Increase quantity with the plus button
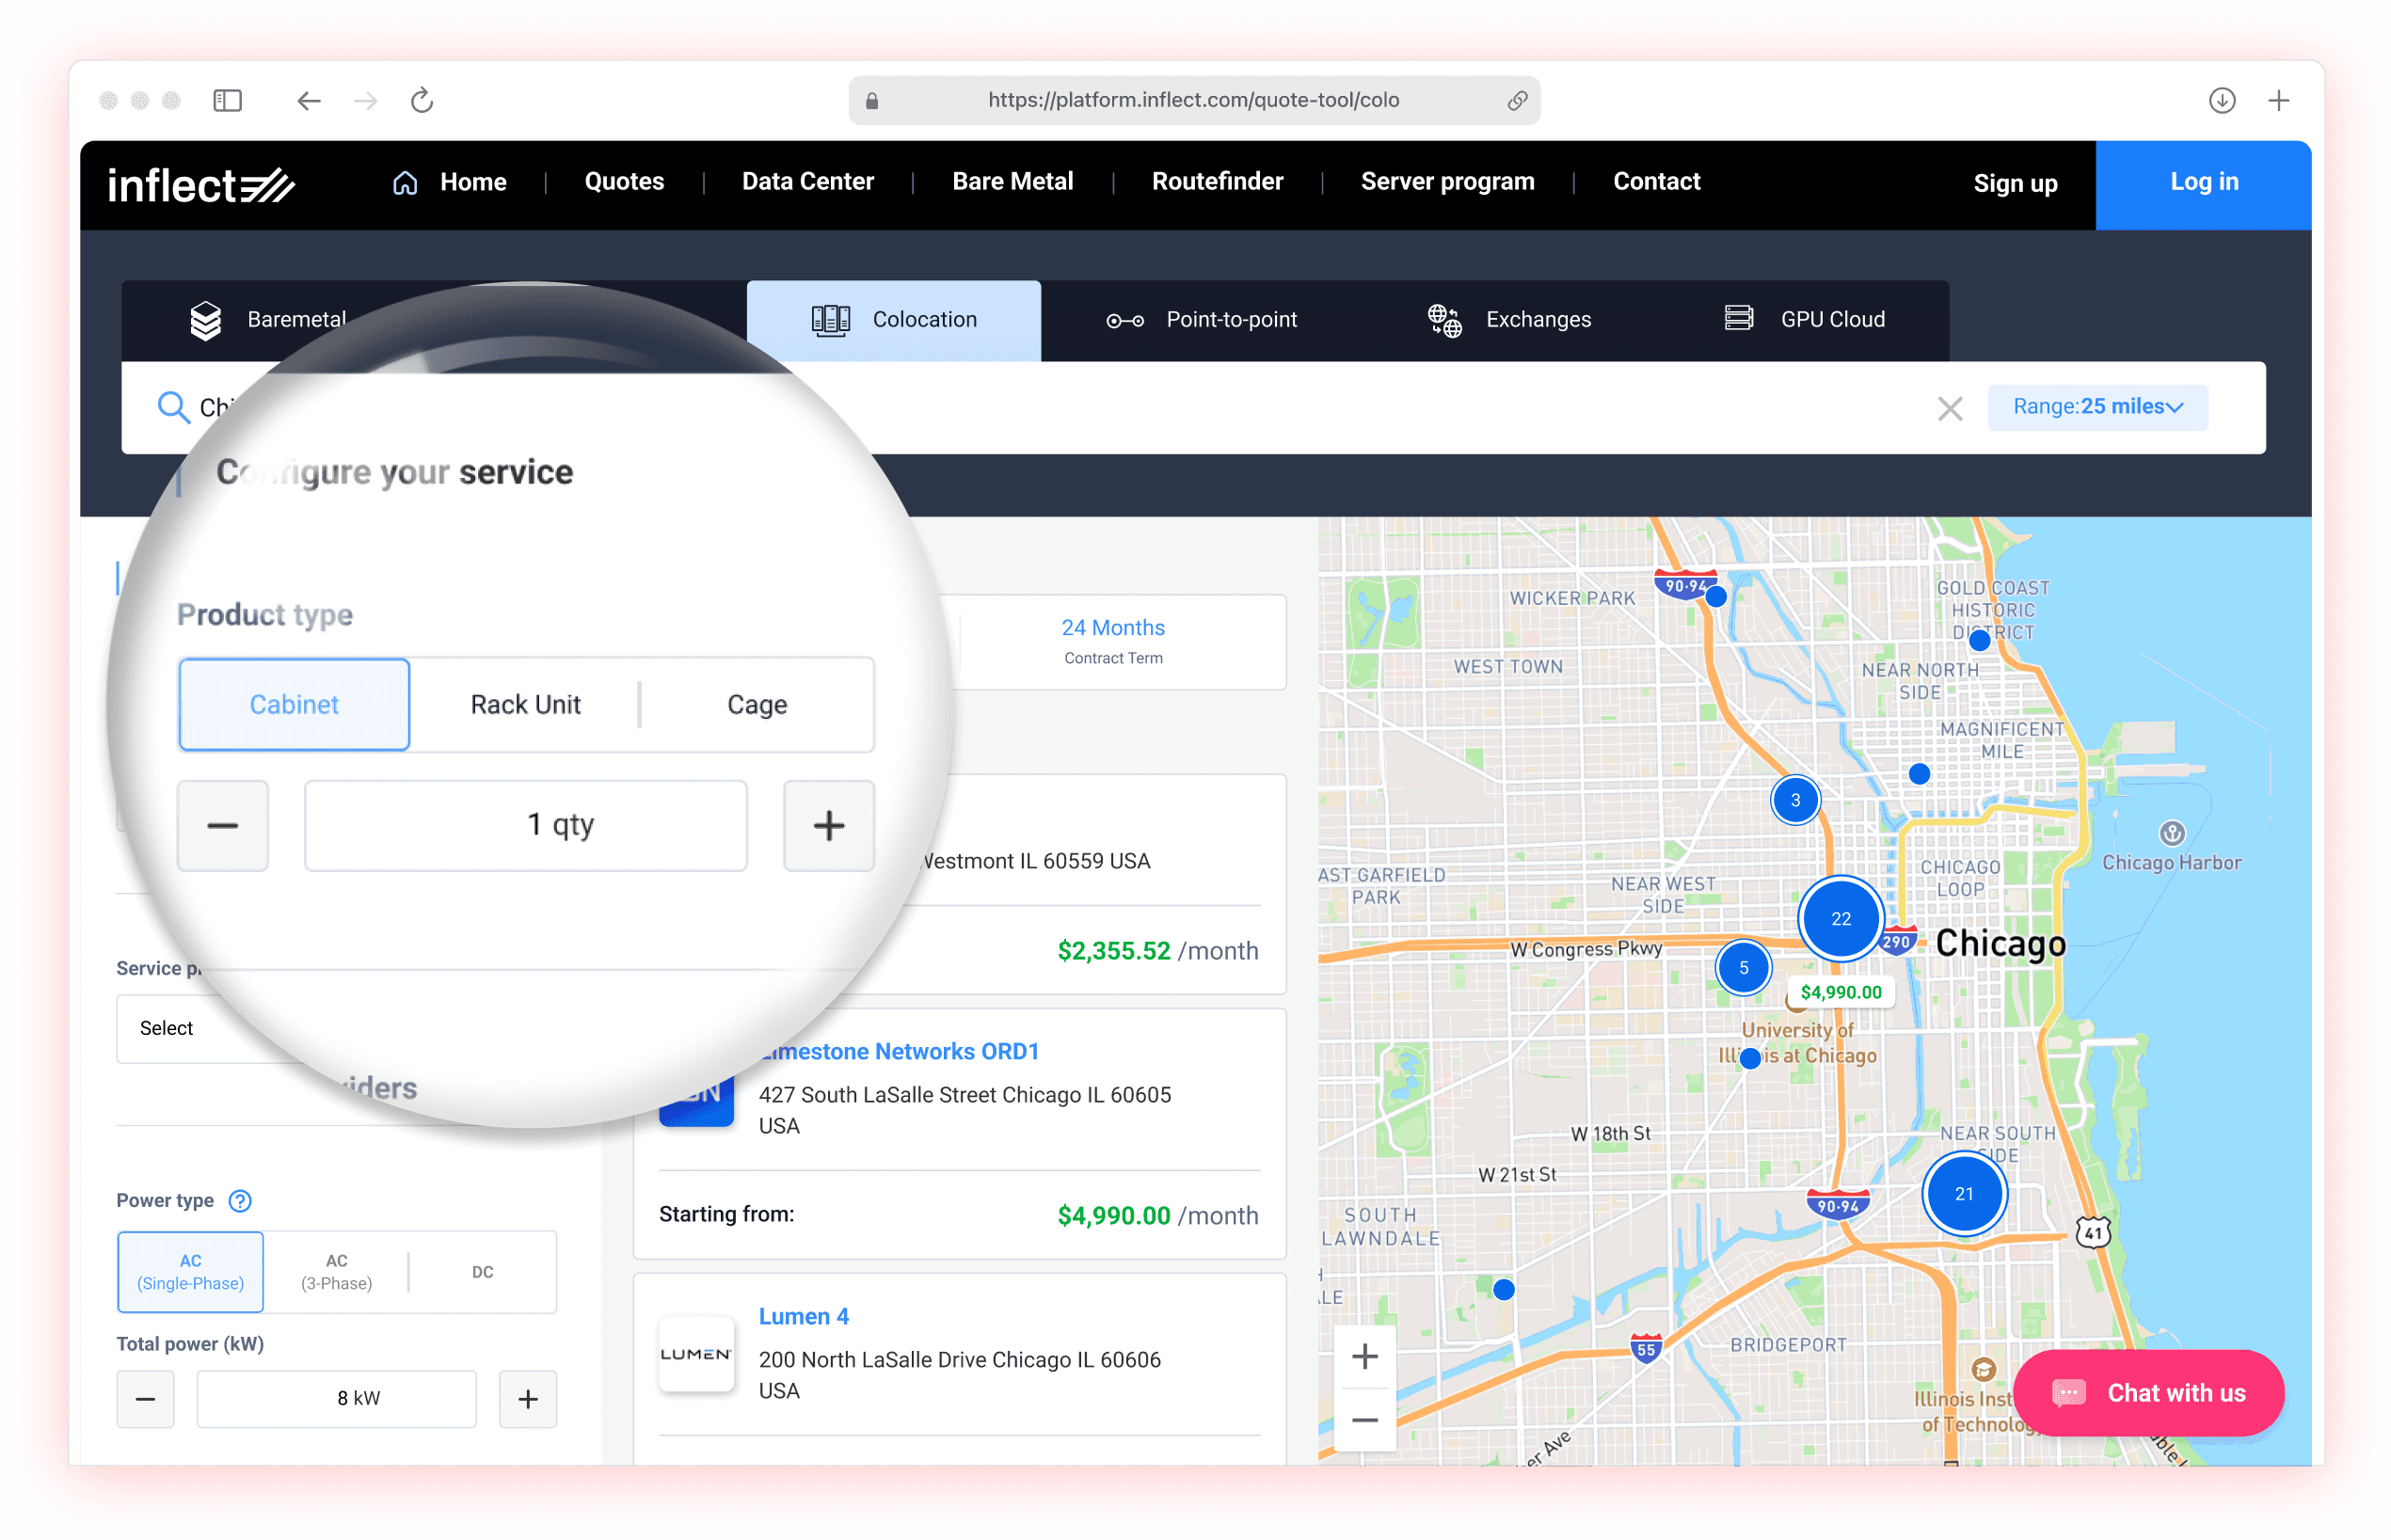Screen dimensions: 2391x1540 [x=829, y=825]
